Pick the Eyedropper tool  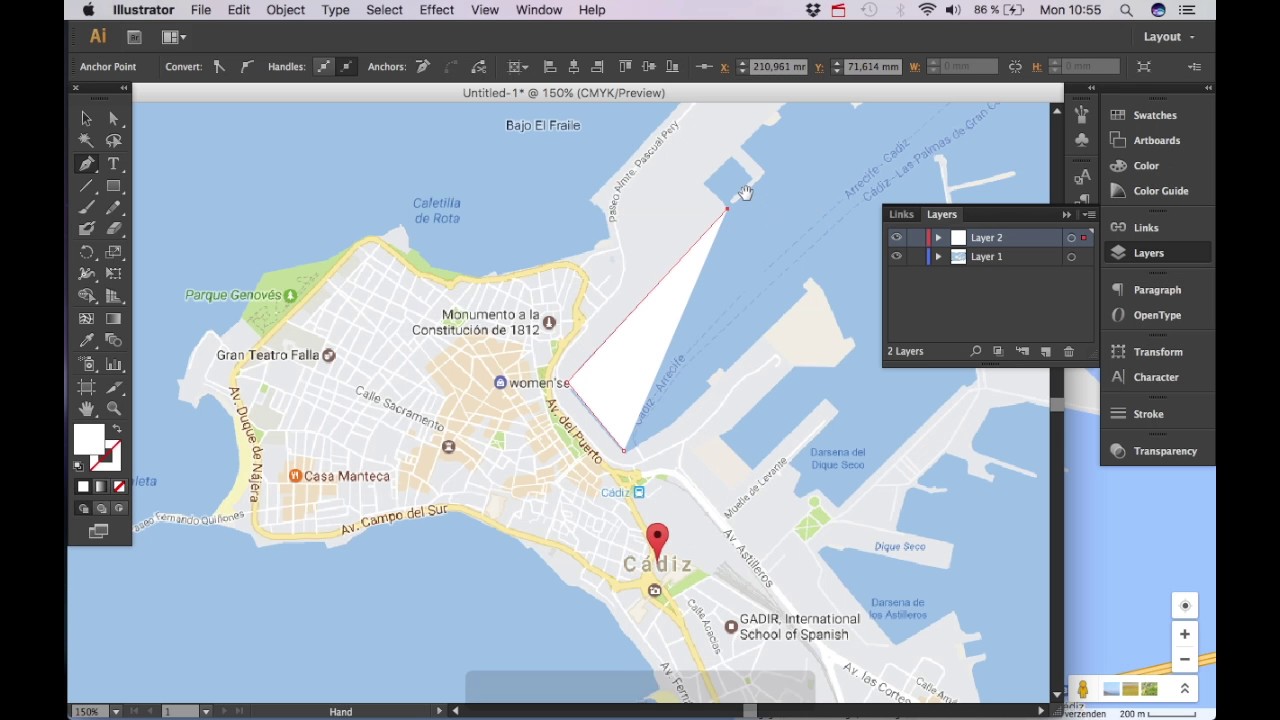pyautogui.click(x=87, y=341)
